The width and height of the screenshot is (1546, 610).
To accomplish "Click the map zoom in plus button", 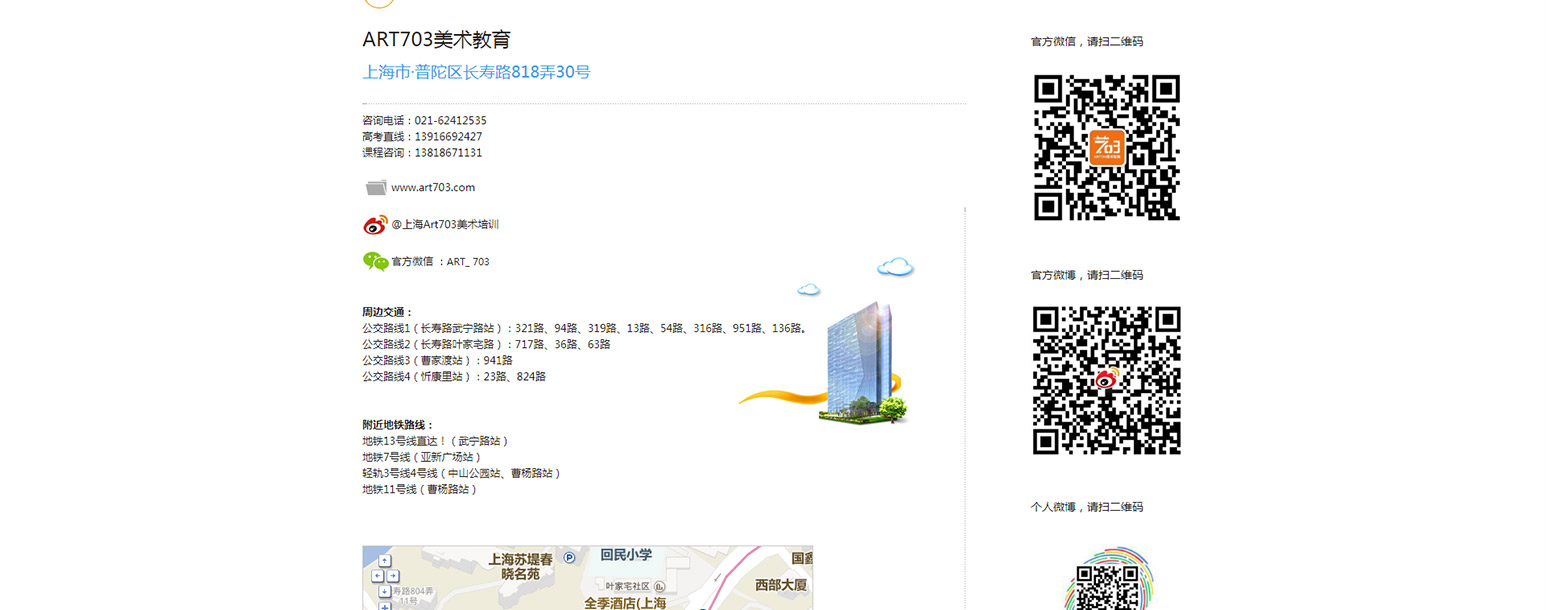I will [385, 606].
